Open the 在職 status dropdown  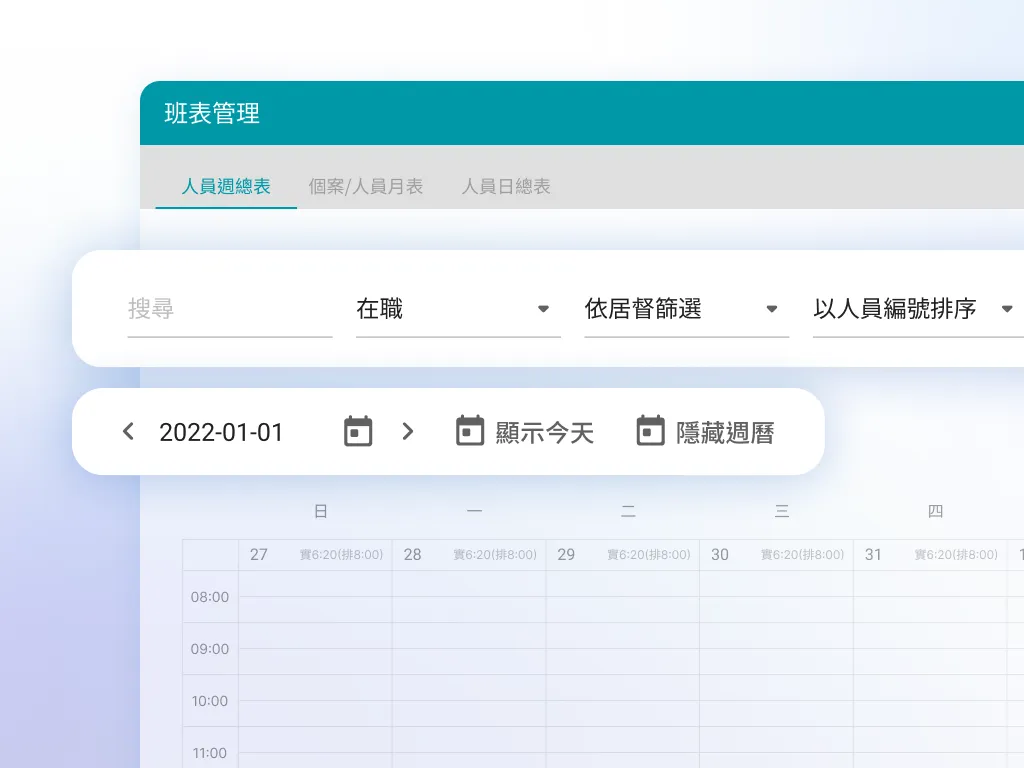coord(458,309)
